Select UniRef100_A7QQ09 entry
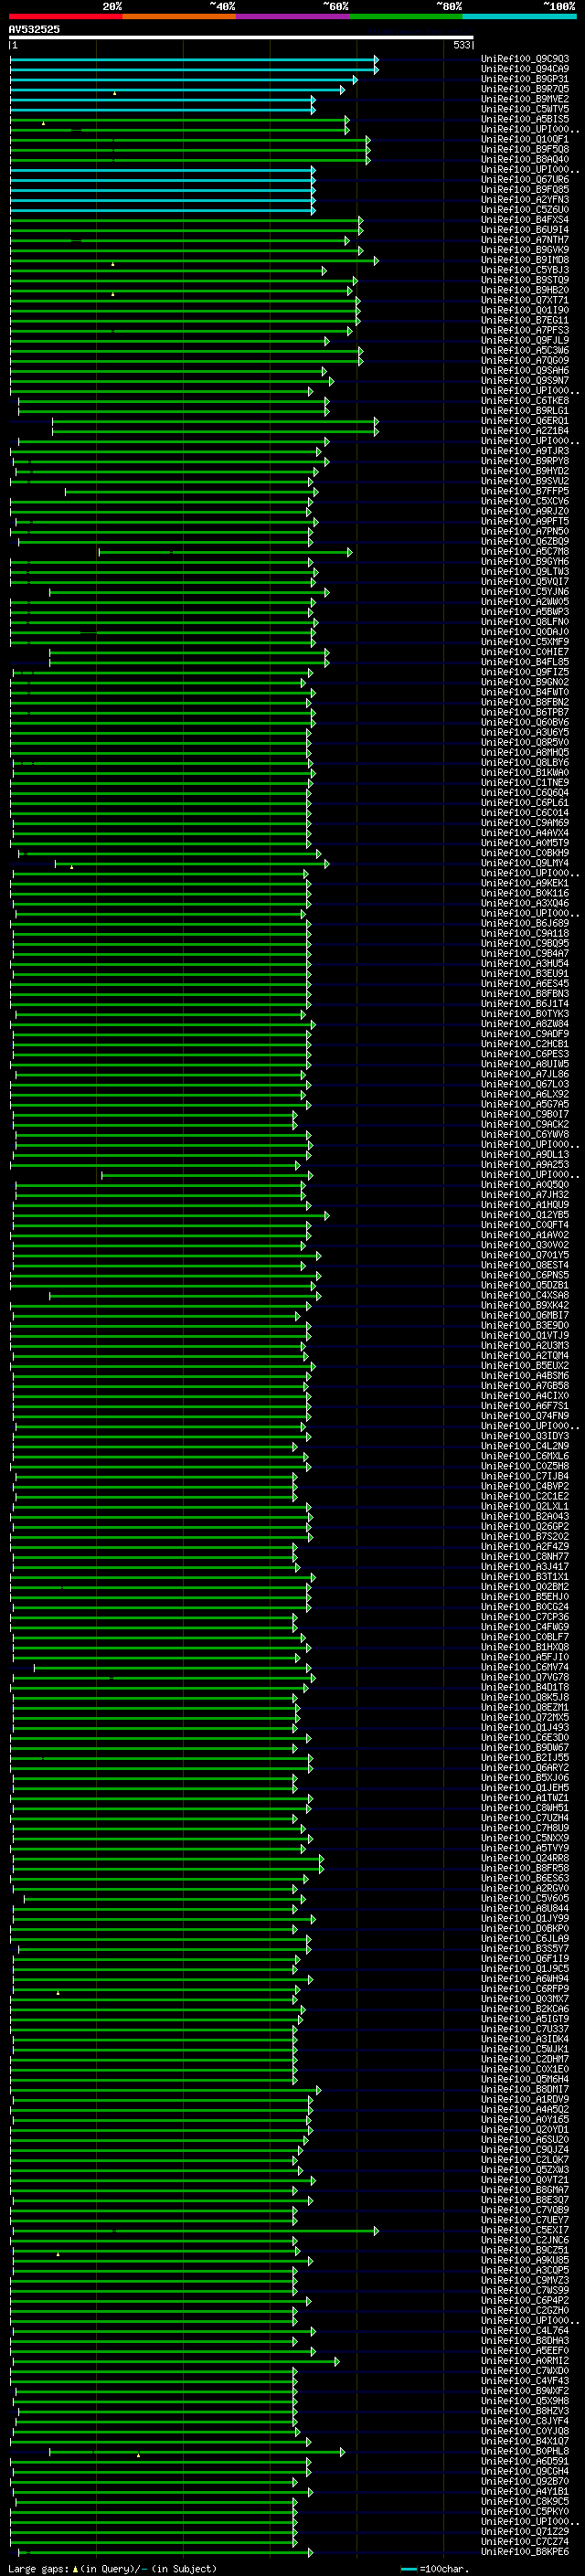Viewport: 585px width, 2576px height. tap(525, 360)
